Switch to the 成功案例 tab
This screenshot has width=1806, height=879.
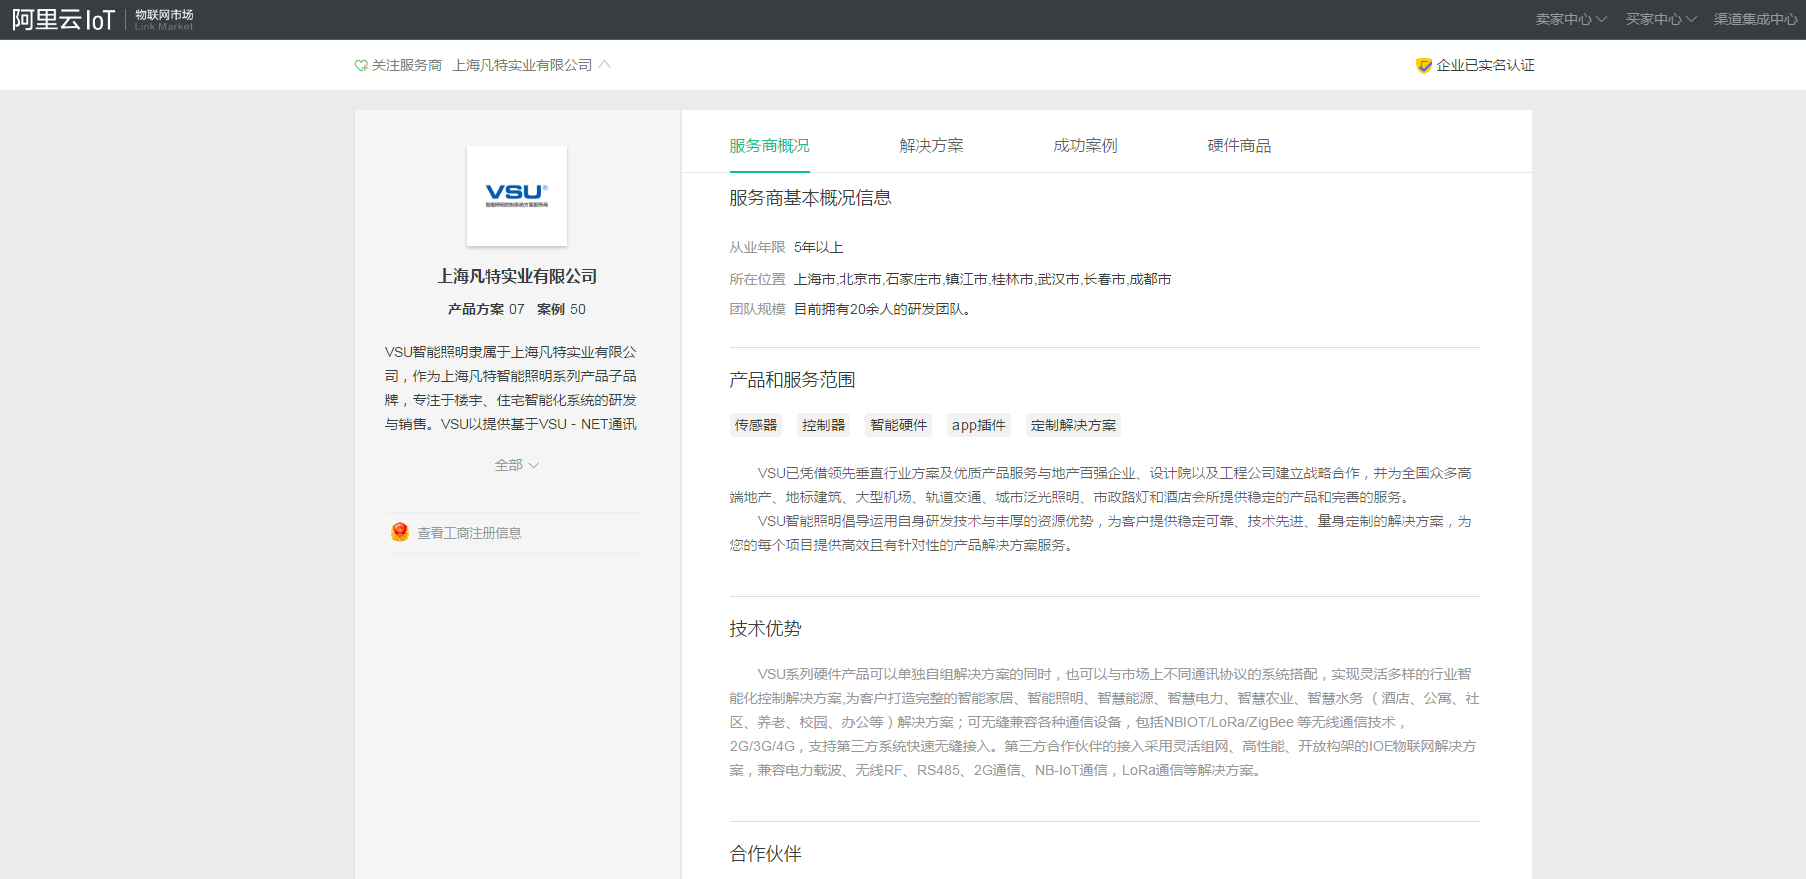pos(1085,146)
